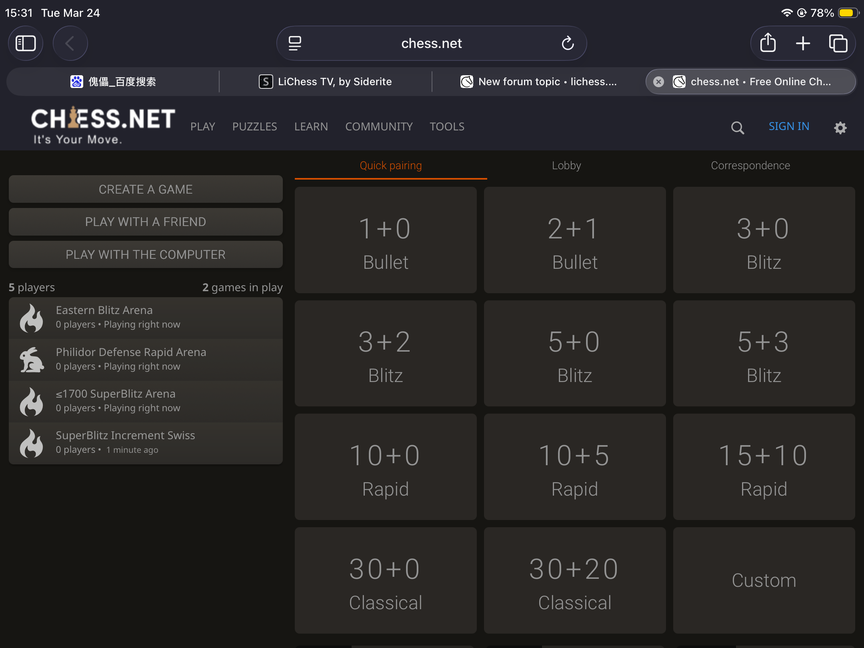Expand the TOOLS menu
This screenshot has height=648, width=864.
click(x=447, y=127)
